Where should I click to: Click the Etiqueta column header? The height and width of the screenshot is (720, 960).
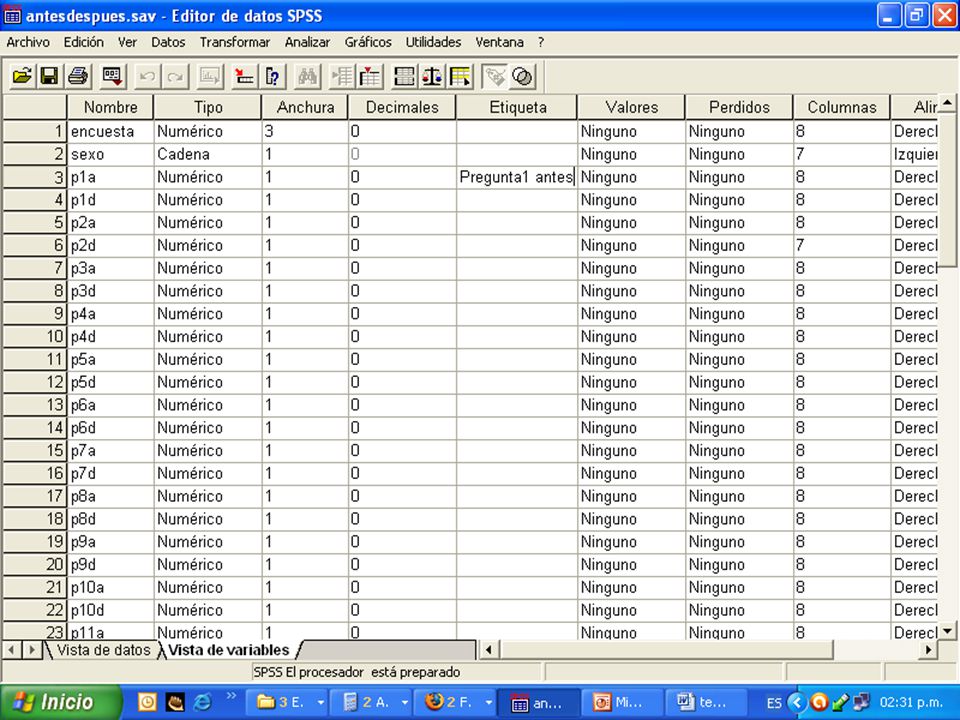(x=517, y=107)
